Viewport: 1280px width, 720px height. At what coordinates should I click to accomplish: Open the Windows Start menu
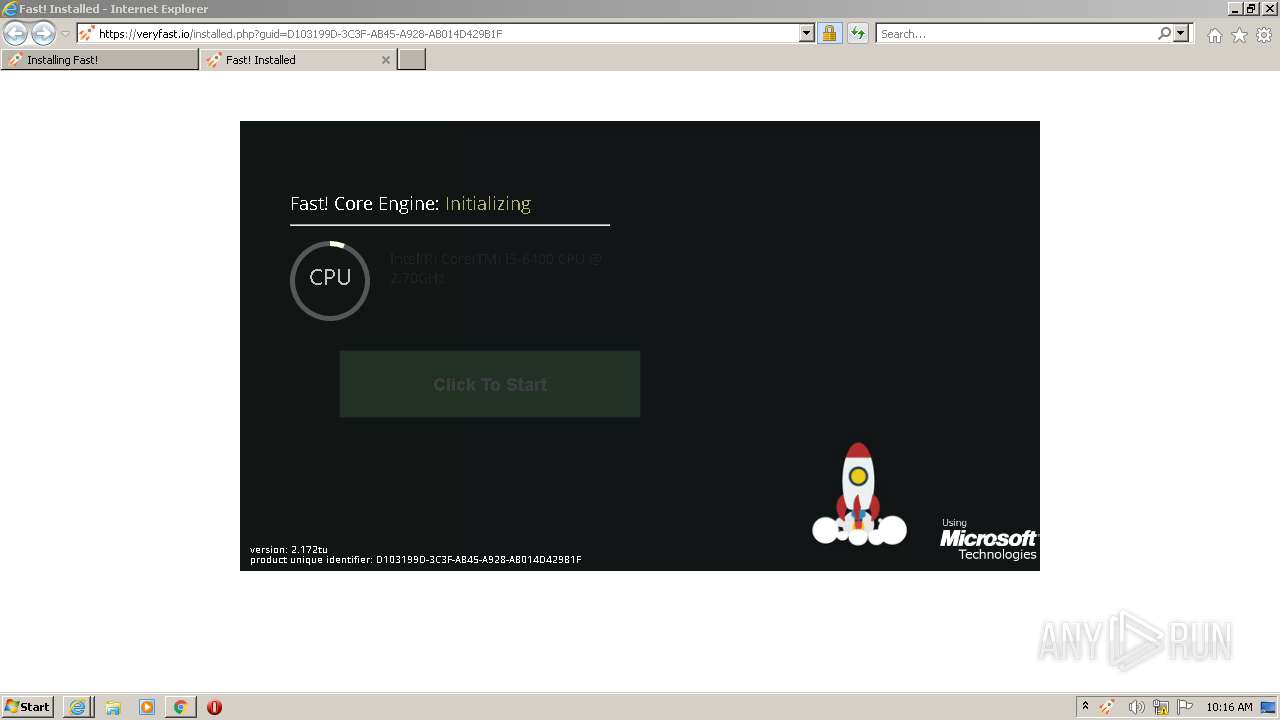tap(28, 707)
